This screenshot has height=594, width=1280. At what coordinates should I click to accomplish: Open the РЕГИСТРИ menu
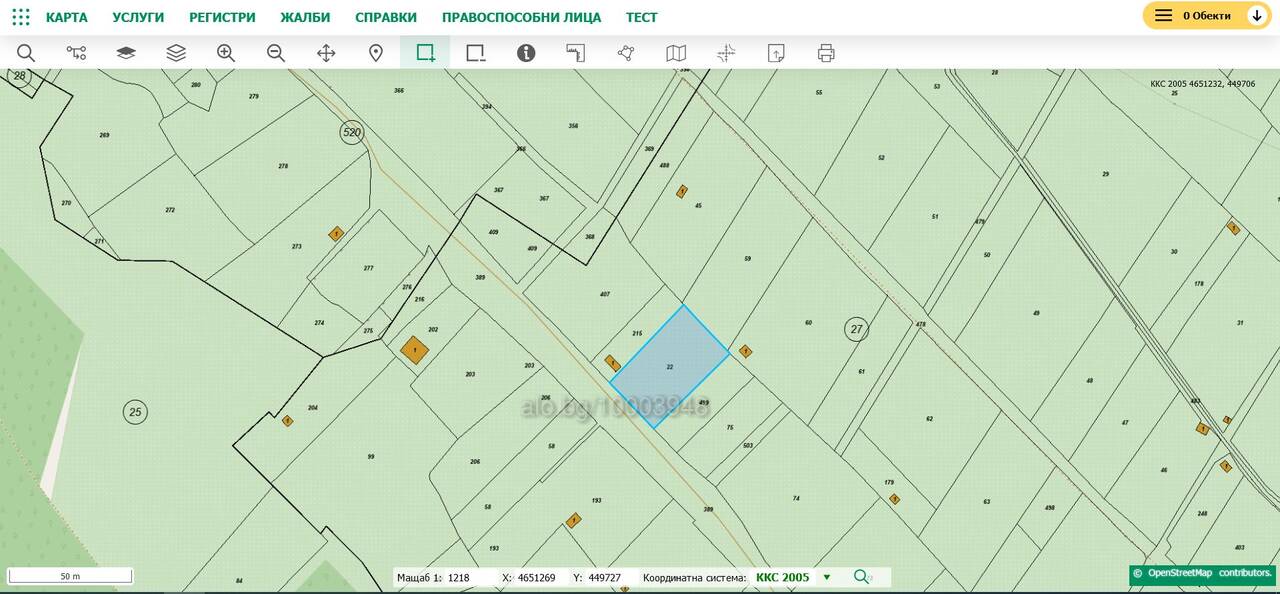[222, 17]
